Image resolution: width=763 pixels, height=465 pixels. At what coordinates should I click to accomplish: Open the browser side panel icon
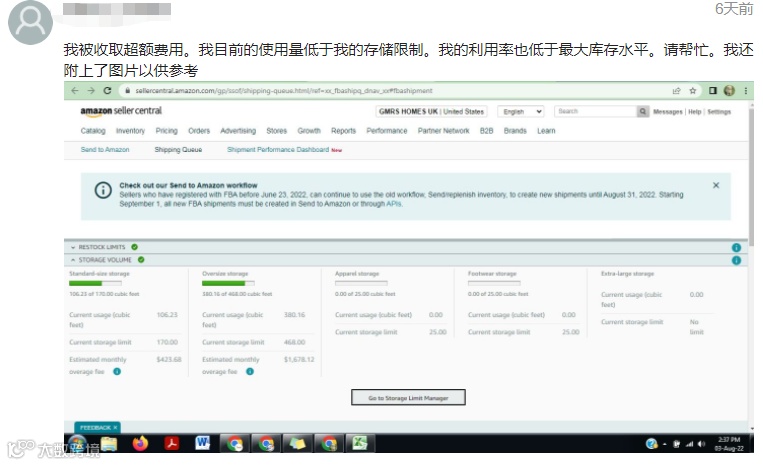(713, 90)
